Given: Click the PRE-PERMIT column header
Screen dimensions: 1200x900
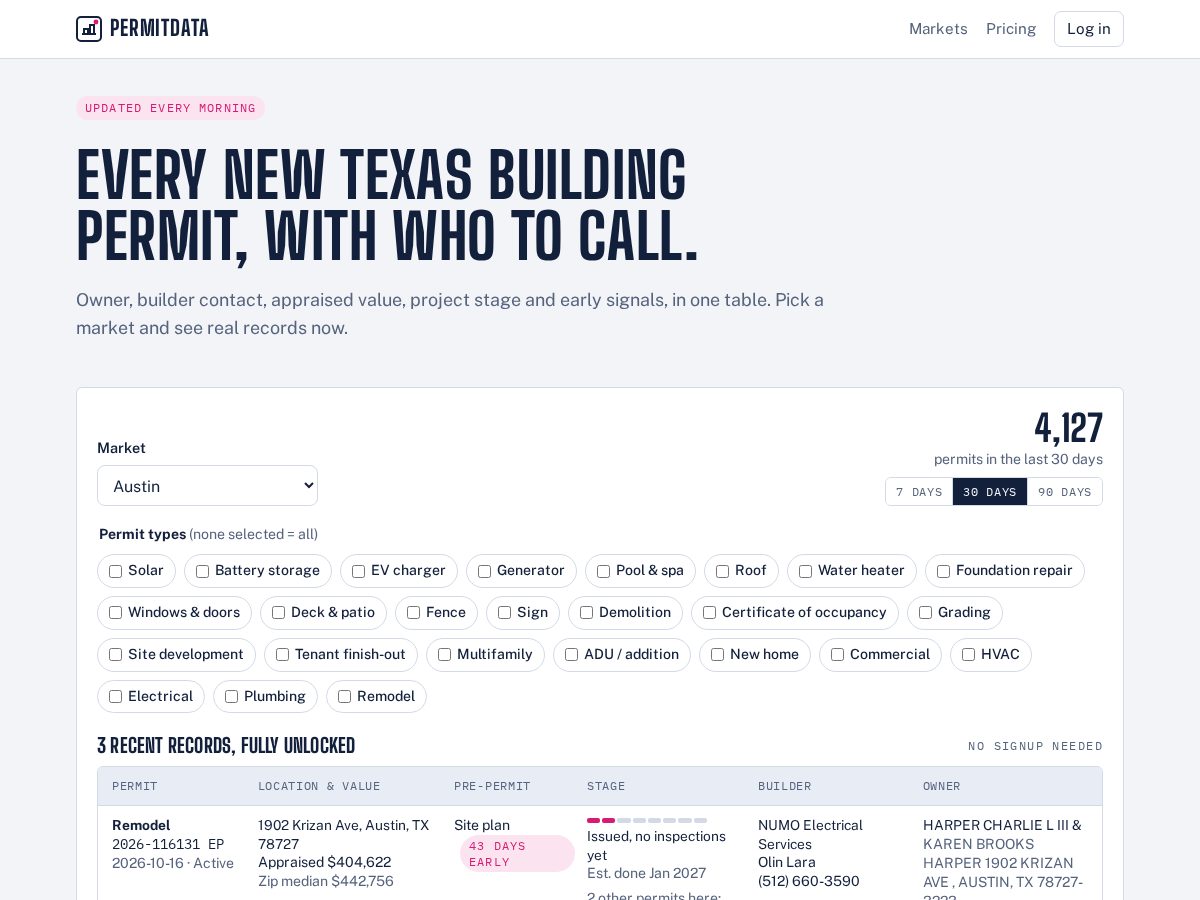Looking at the screenshot, I should [492, 786].
